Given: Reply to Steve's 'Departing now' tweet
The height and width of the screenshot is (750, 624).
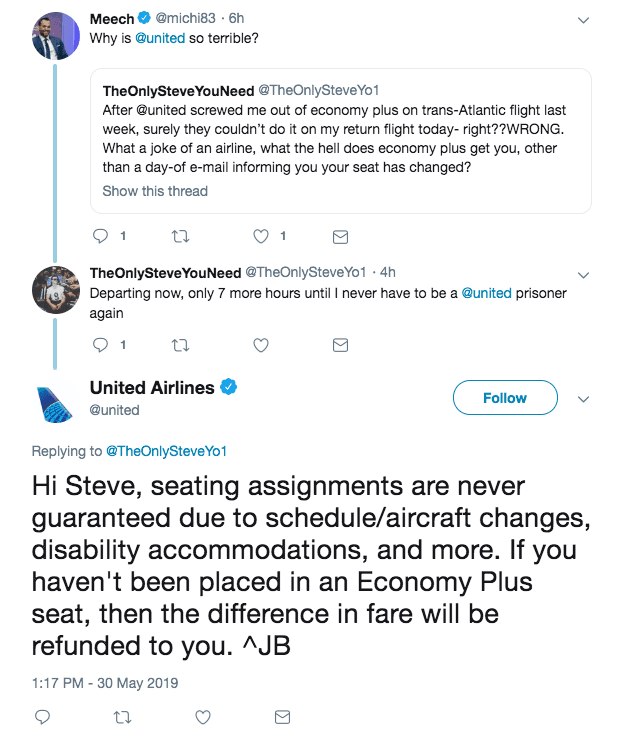Looking at the screenshot, I should tap(99, 345).
